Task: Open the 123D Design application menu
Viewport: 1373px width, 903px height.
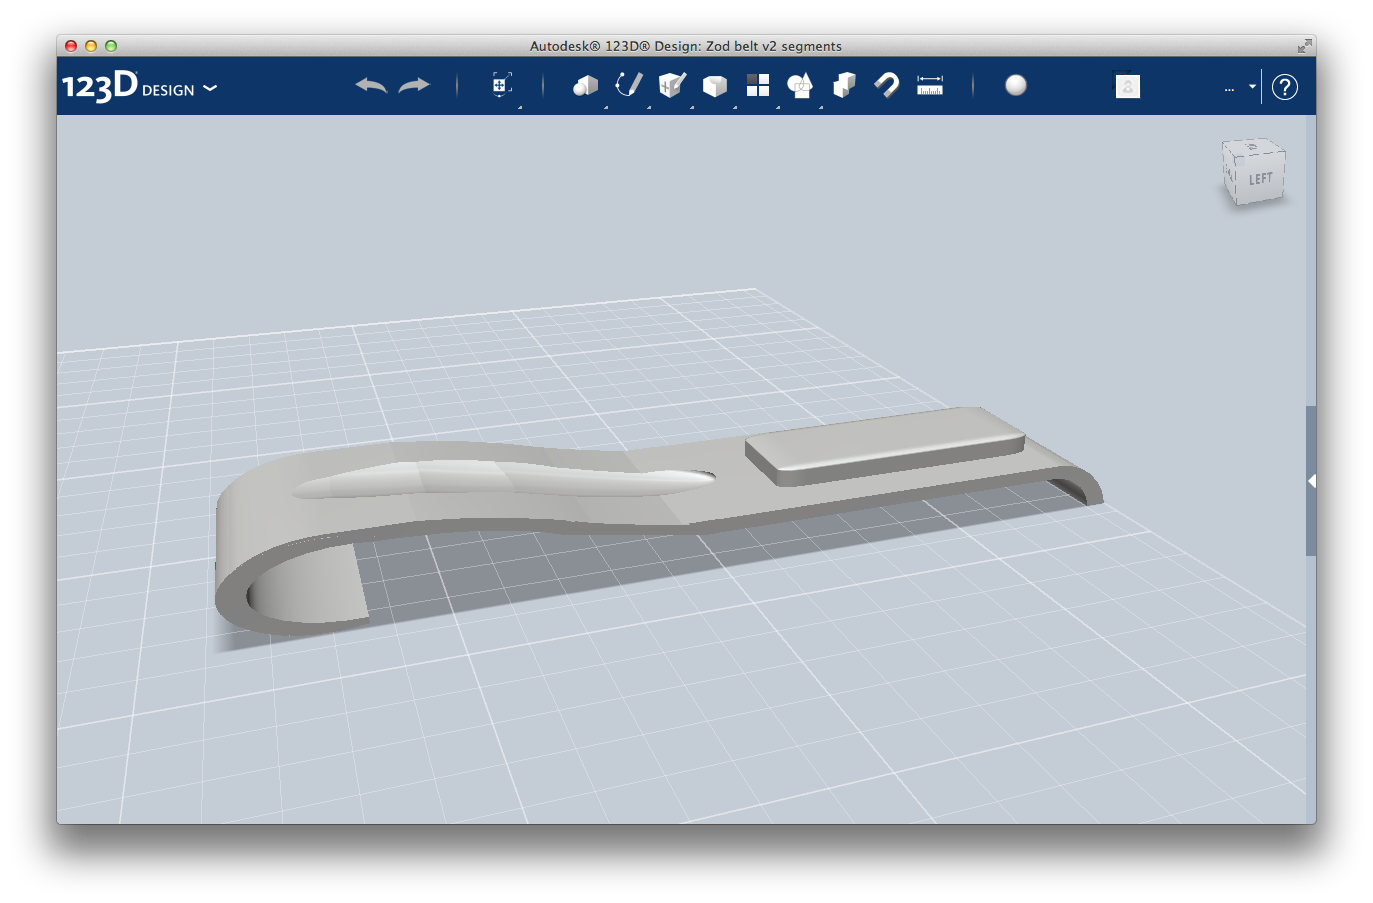Action: (139, 86)
